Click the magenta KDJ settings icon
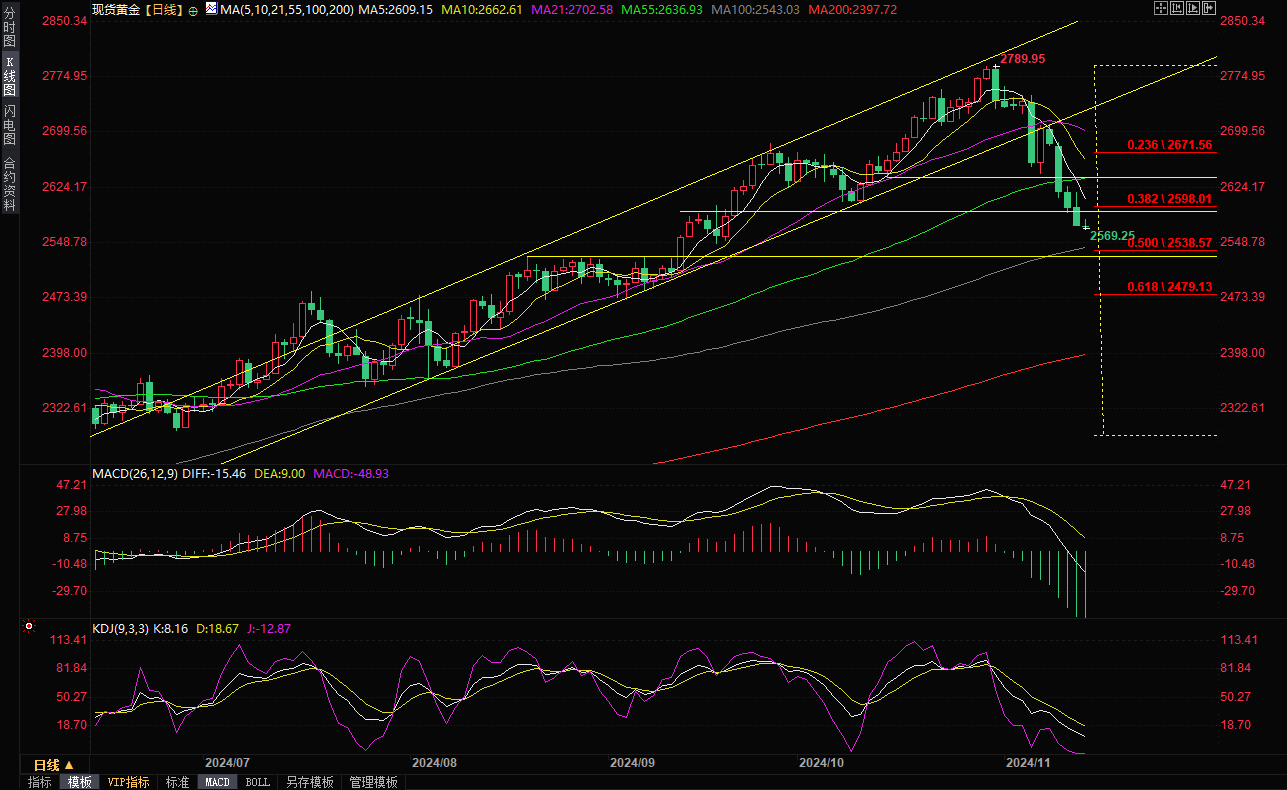The image size is (1287, 790). pos(28,628)
